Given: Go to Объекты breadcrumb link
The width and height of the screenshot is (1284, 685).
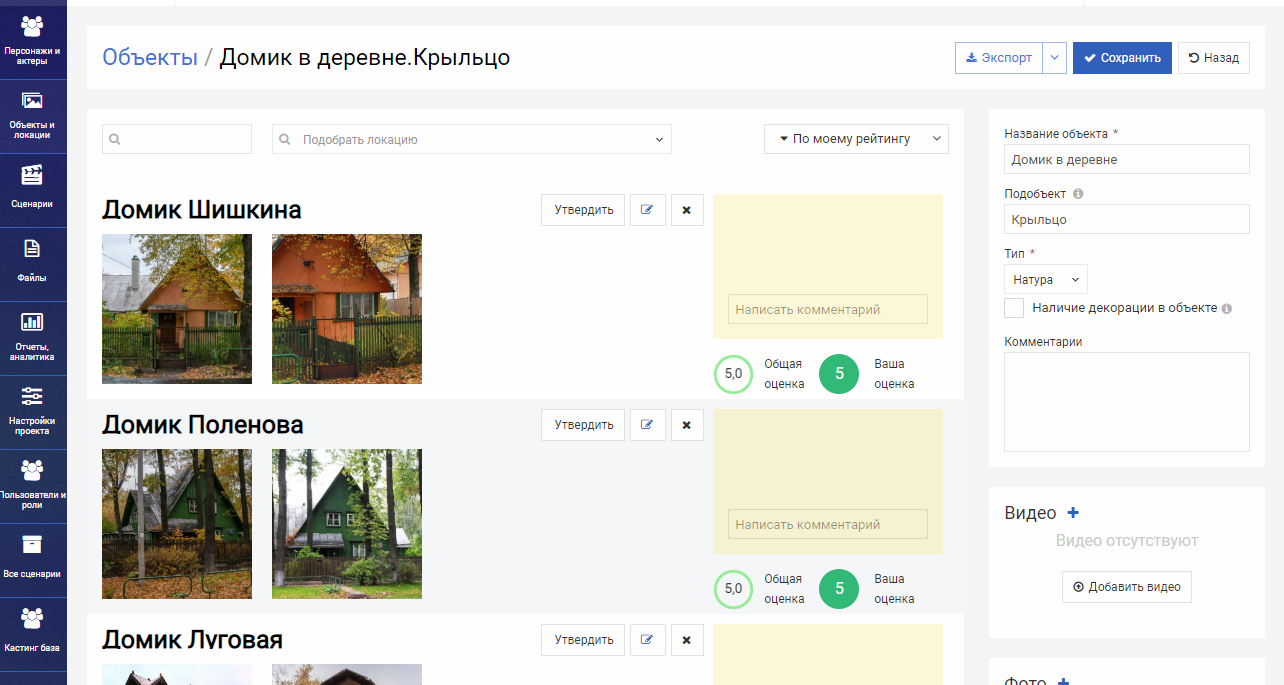Looking at the screenshot, I should point(150,57).
